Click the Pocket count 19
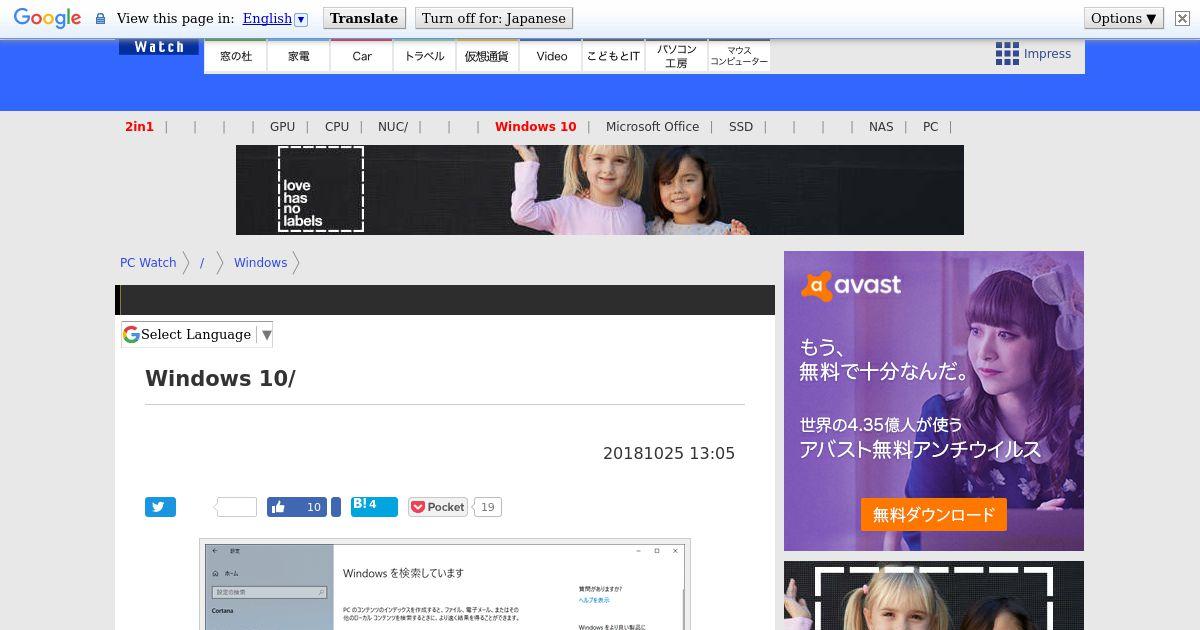Image resolution: width=1200 pixels, height=630 pixels. click(487, 507)
